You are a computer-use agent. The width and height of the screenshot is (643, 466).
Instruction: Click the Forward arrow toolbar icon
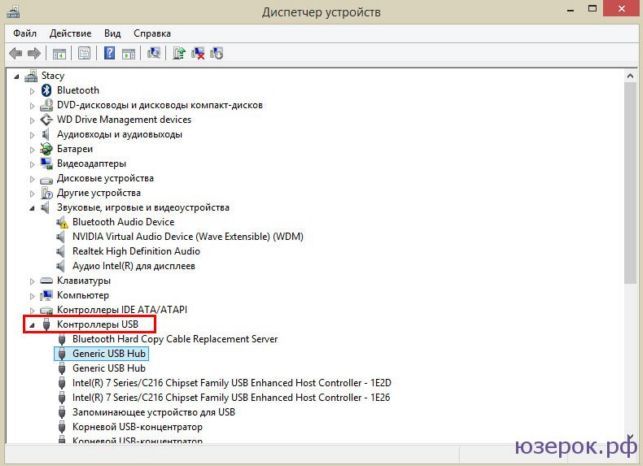[x=34, y=53]
